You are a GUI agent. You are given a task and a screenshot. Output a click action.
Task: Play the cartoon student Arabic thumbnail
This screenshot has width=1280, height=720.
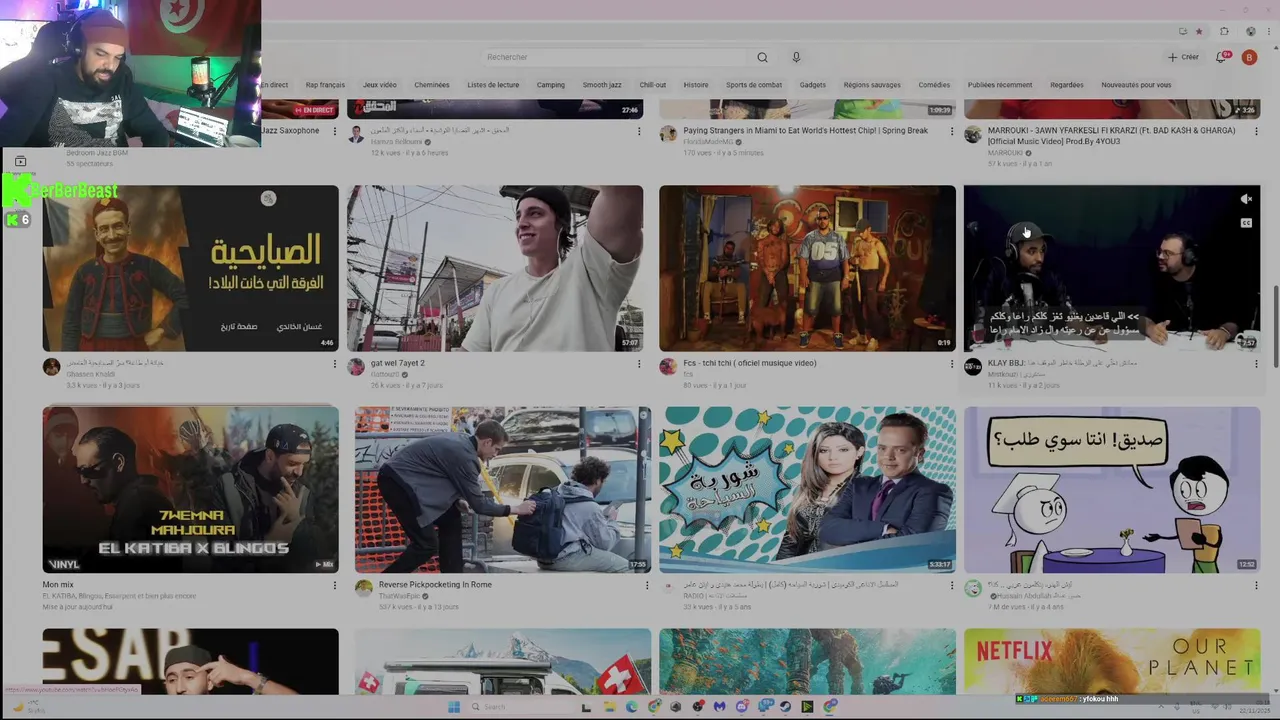[1112, 489]
